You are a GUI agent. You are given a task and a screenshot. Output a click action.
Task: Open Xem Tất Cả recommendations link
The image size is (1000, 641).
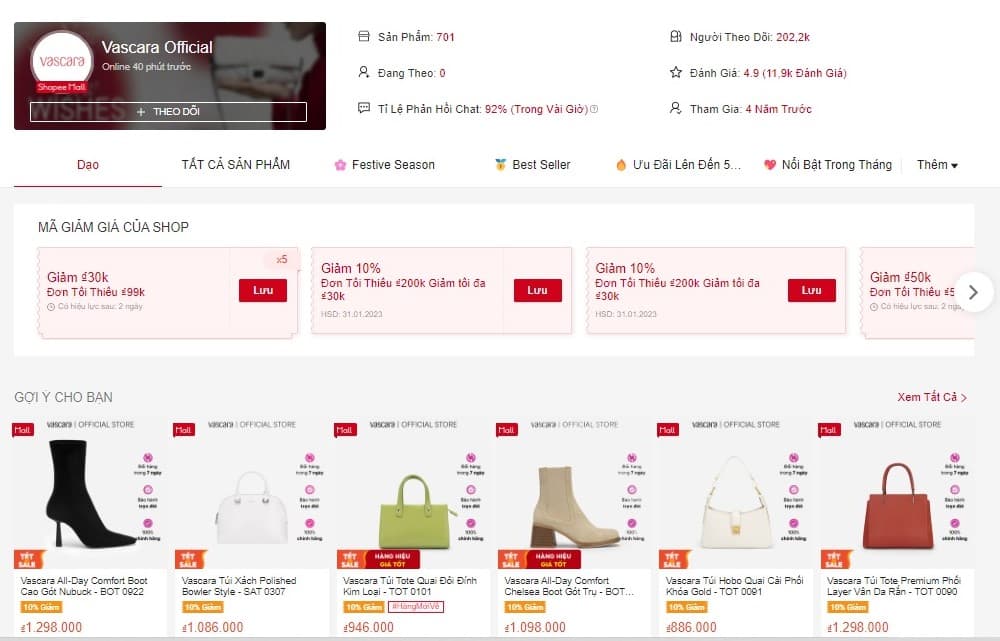tap(932, 397)
